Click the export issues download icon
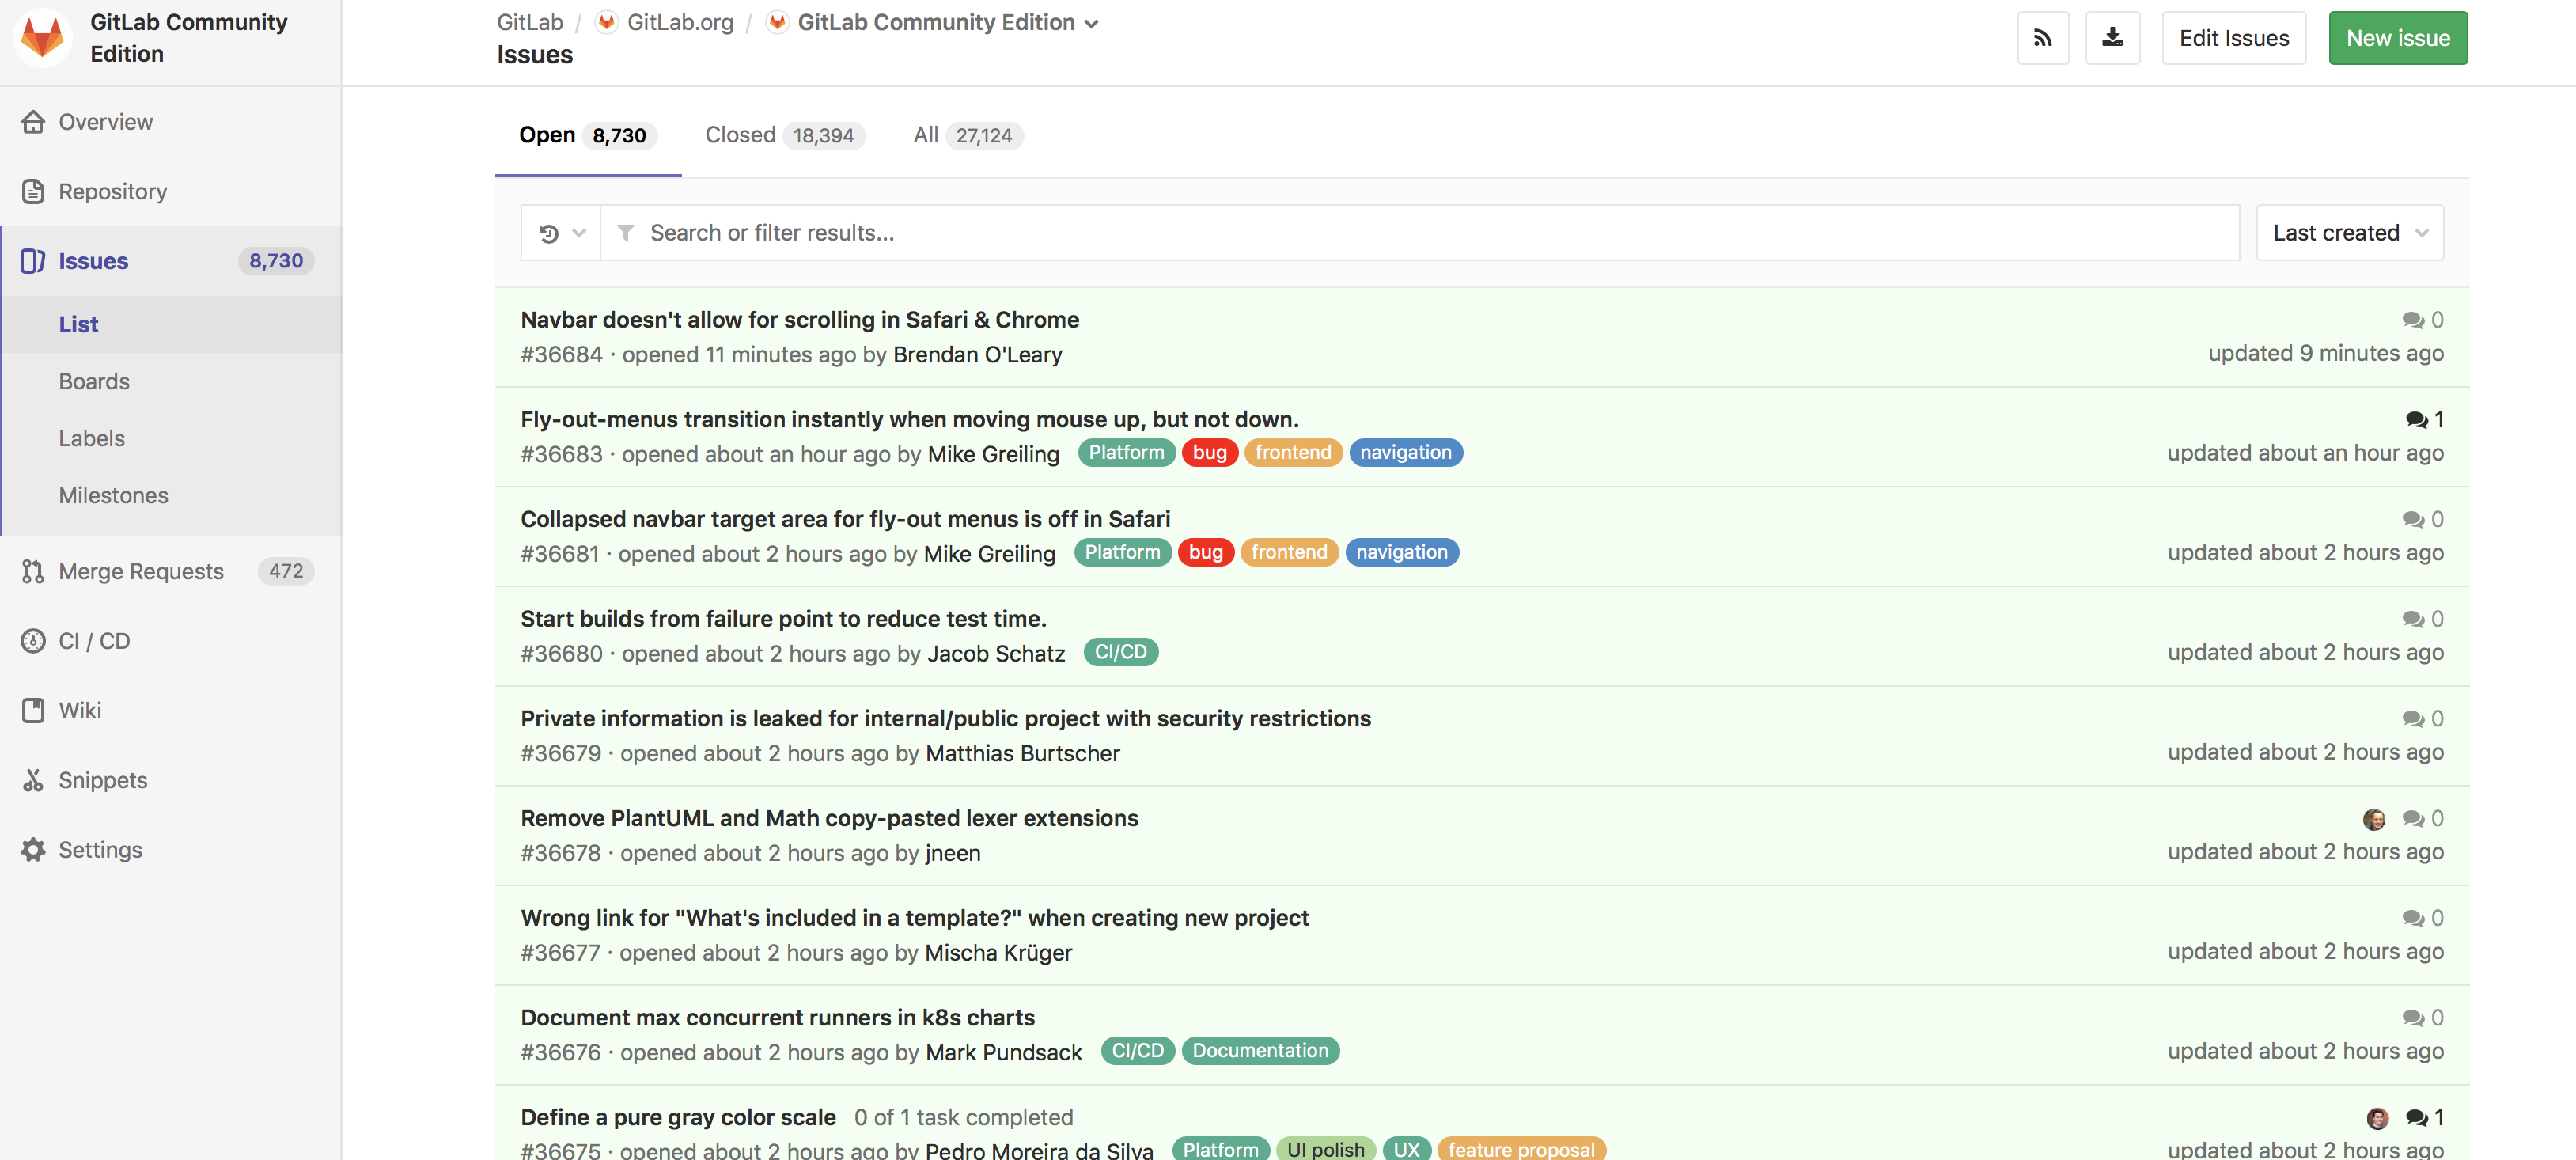 point(2112,37)
